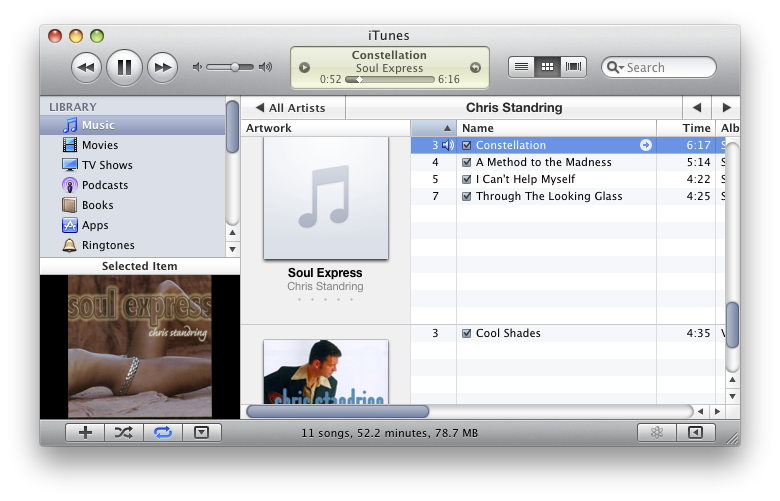Uncheck I Can't Help Myself checkbox

pyautogui.click(x=467, y=179)
